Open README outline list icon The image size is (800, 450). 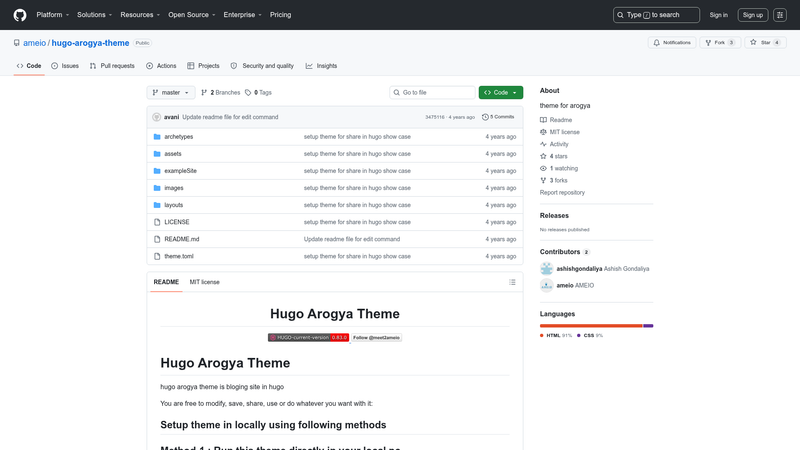click(512, 282)
